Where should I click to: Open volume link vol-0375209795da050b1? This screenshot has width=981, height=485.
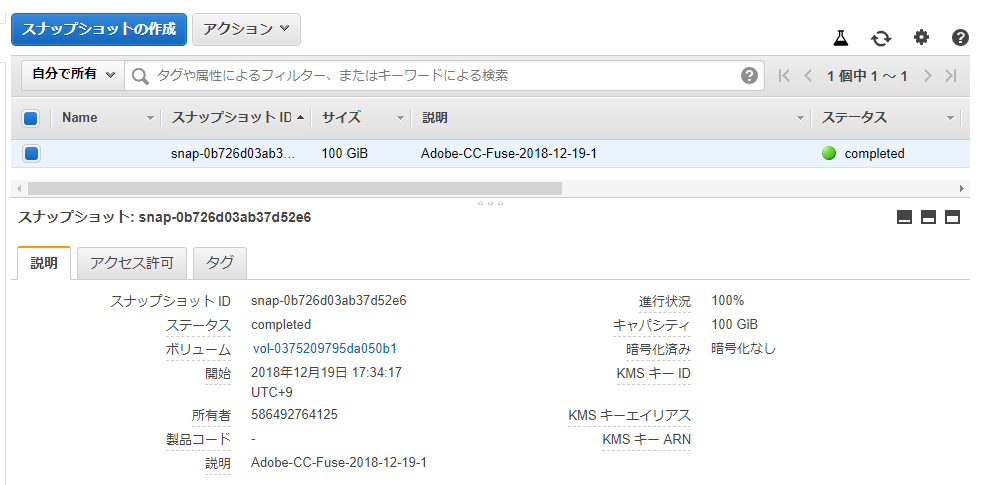(325, 349)
